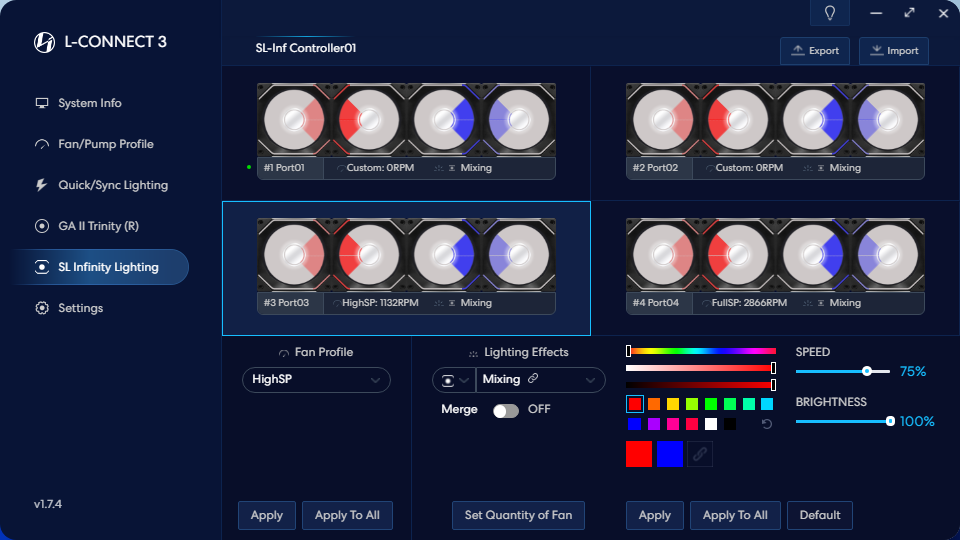Pick the black preset color swatch

coord(730,424)
